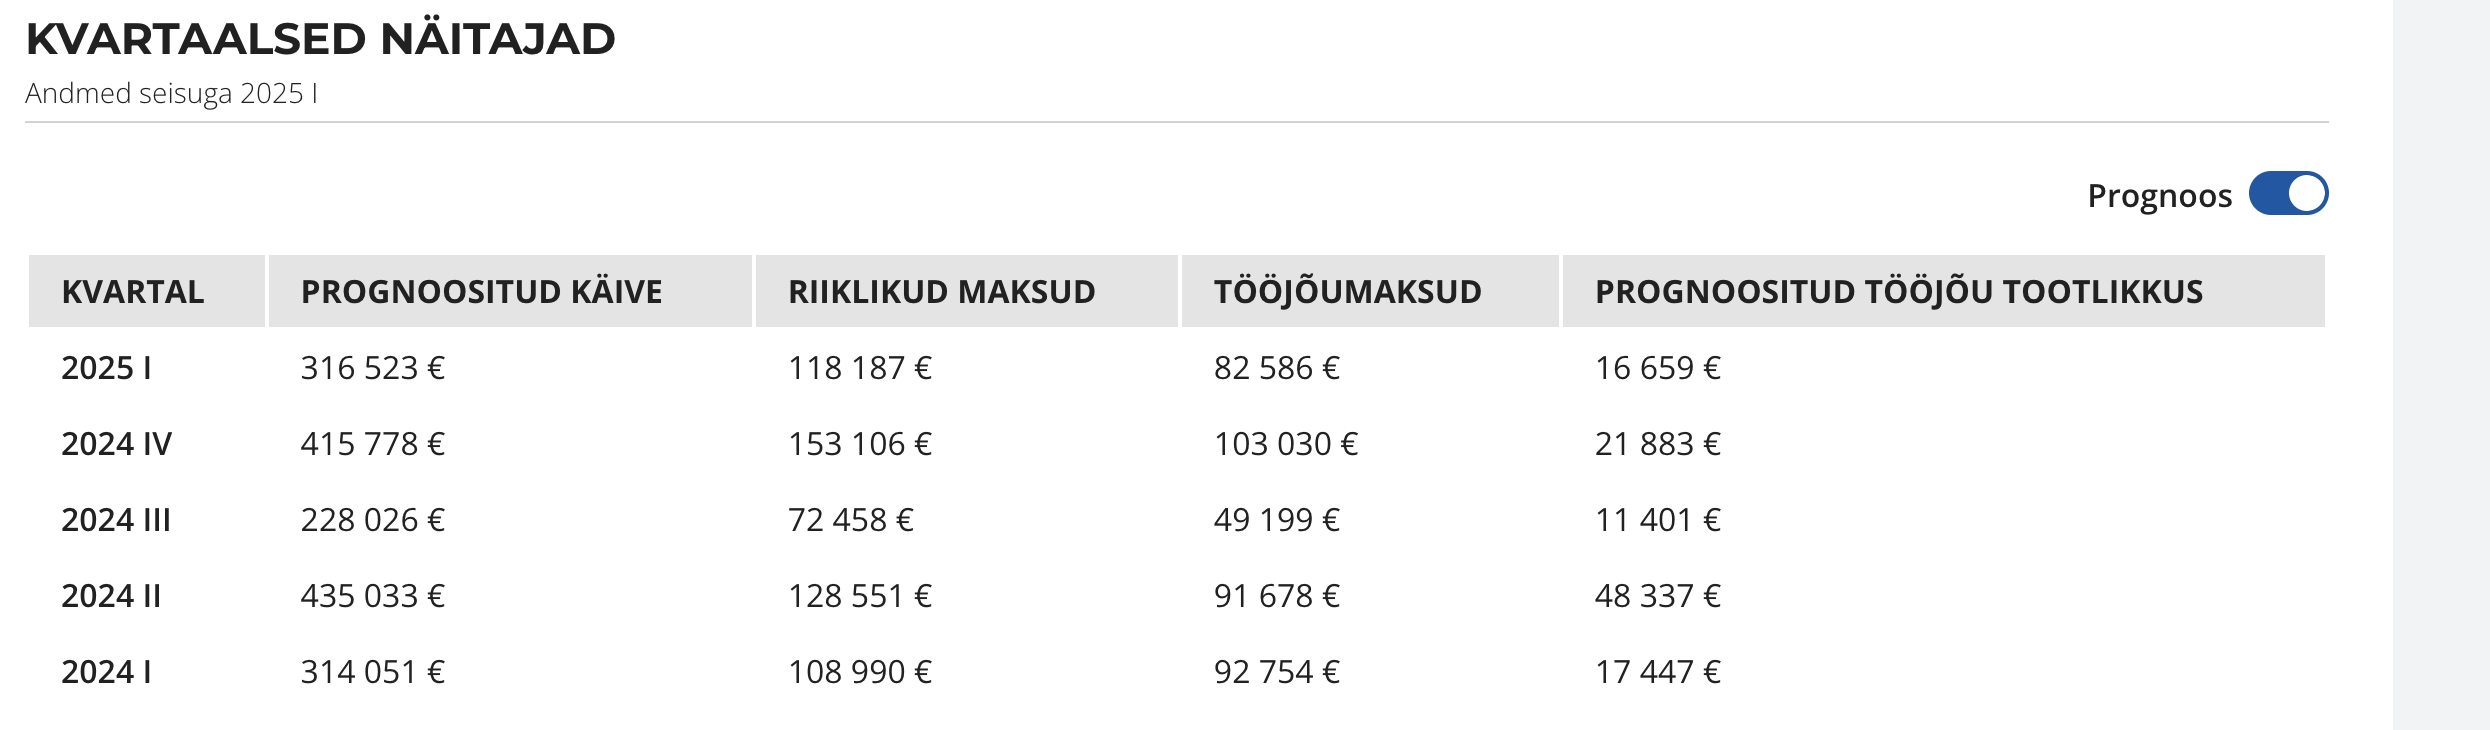The width and height of the screenshot is (2490, 730).
Task: Select the 2024 IV quarter row
Action: tap(1177, 444)
